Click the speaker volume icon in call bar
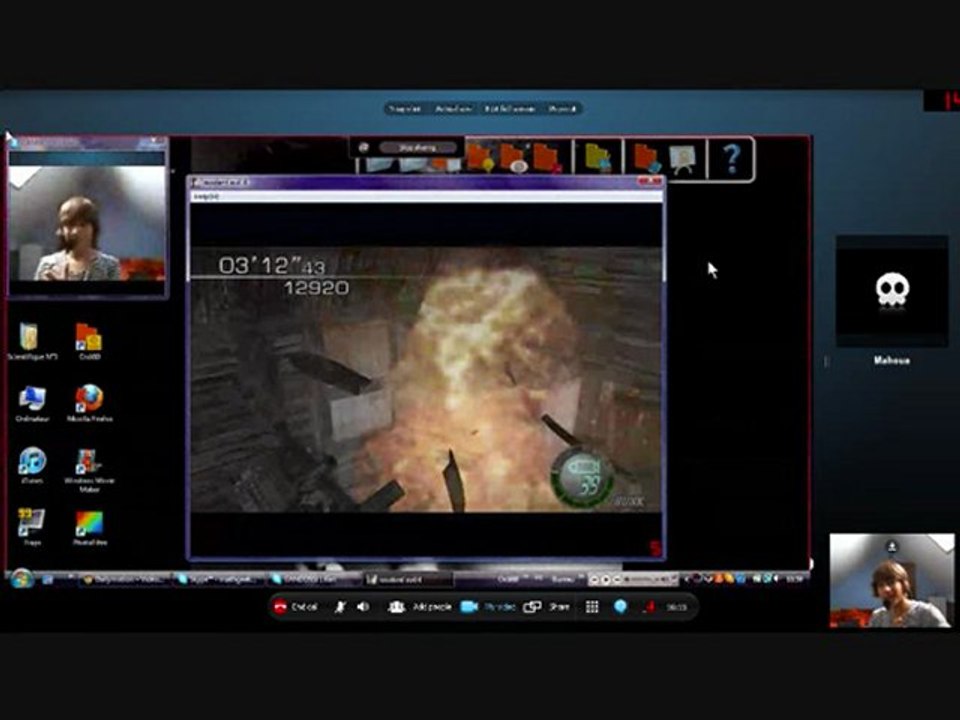The image size is (960, 720). (x=363, y=607)
